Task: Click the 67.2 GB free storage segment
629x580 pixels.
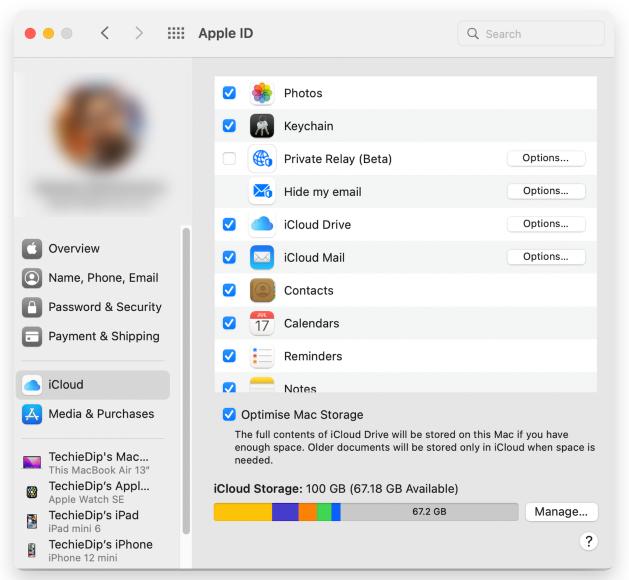Action: click(x=430, y=512)
